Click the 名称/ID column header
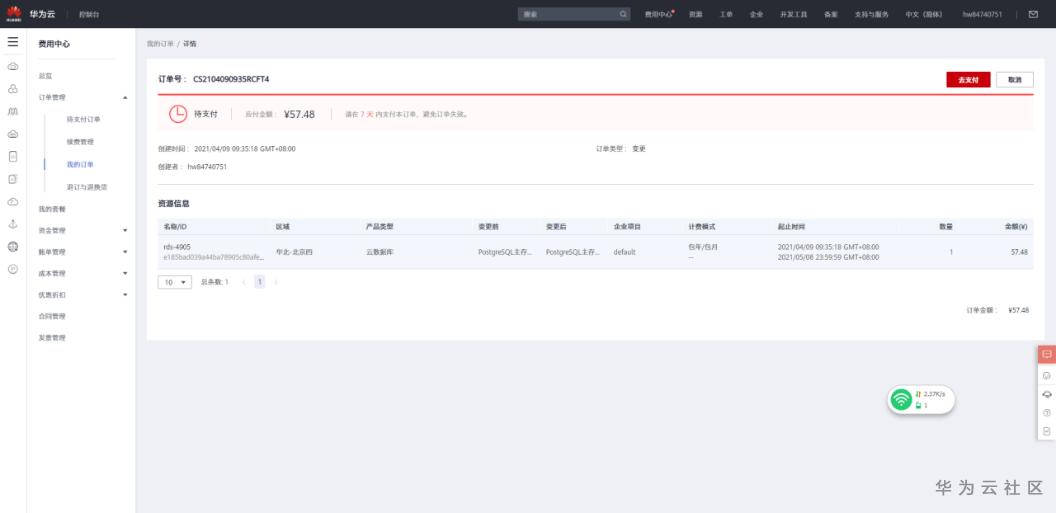The width and height of the screenshot is (1056, 513). [x=175, y=227]
